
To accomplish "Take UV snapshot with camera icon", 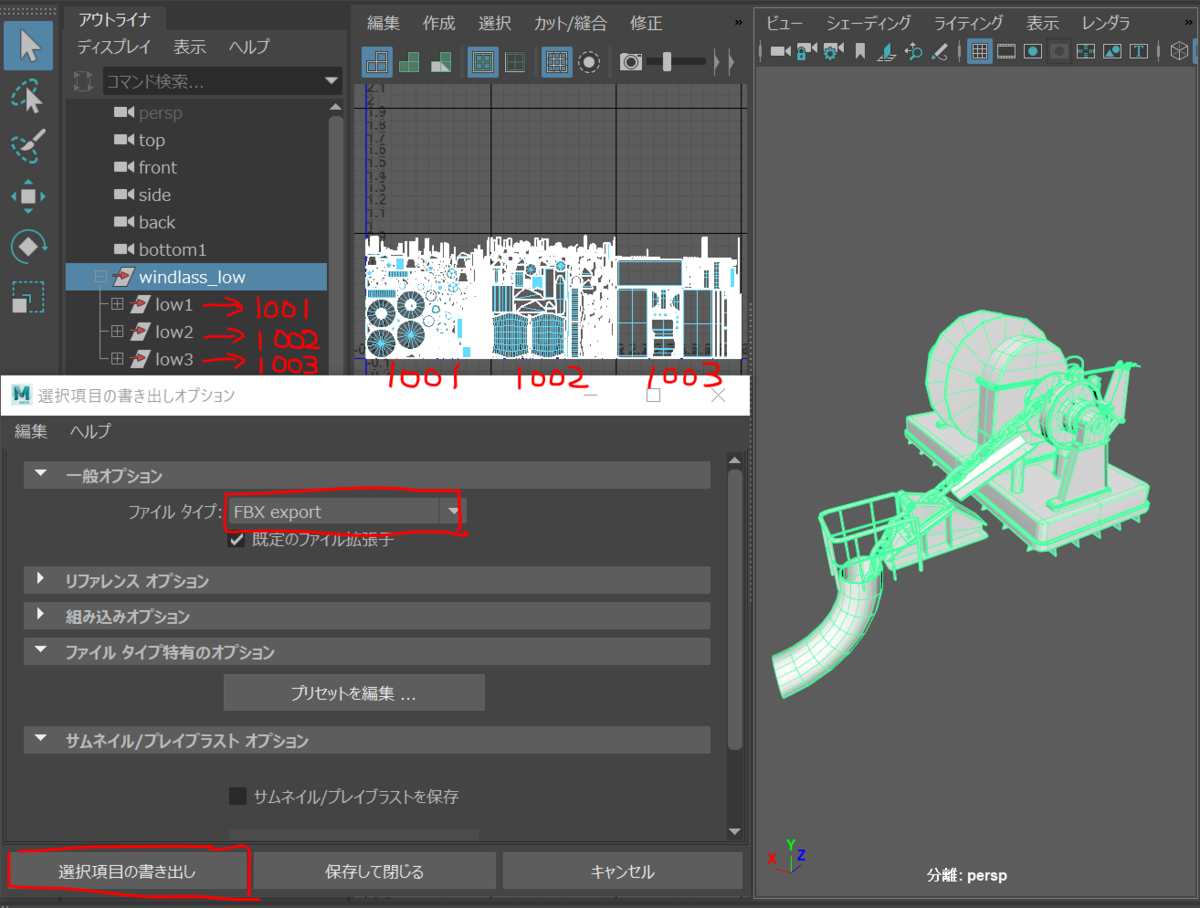I will click(x=631, y=62).
